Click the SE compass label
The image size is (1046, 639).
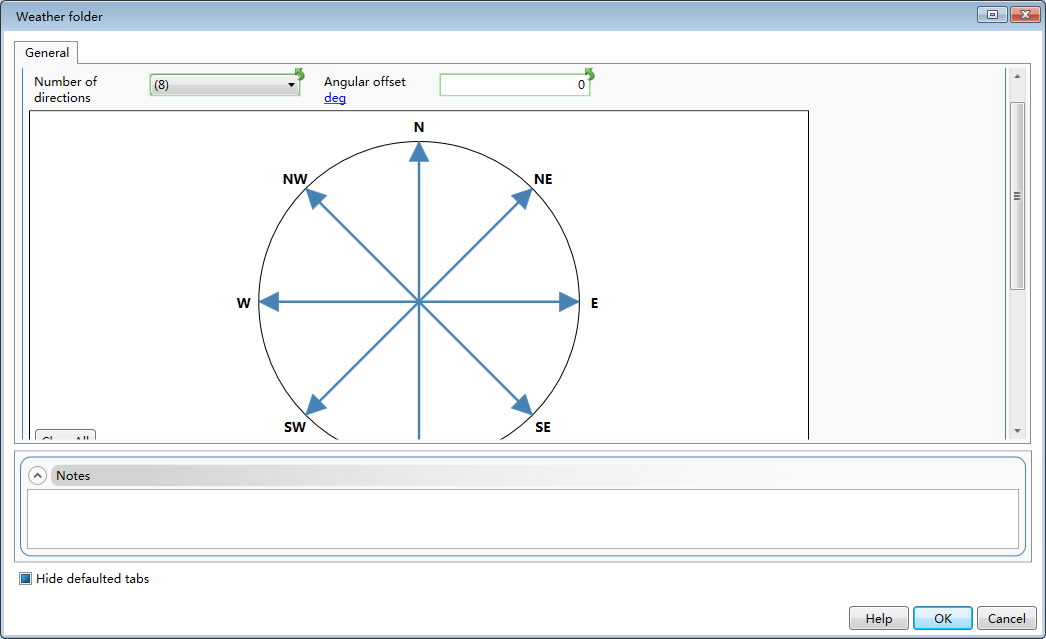point(543,427)
